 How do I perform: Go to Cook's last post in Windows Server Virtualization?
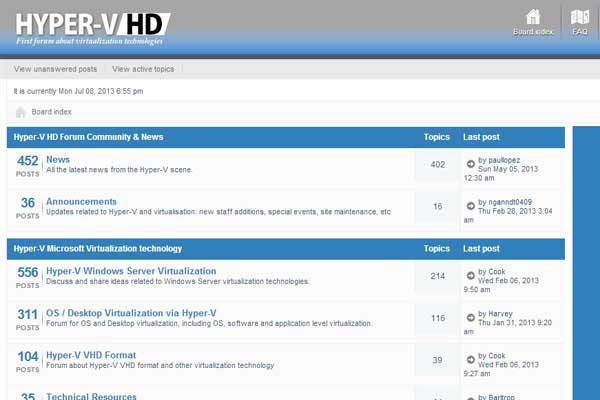coord(471,276)
